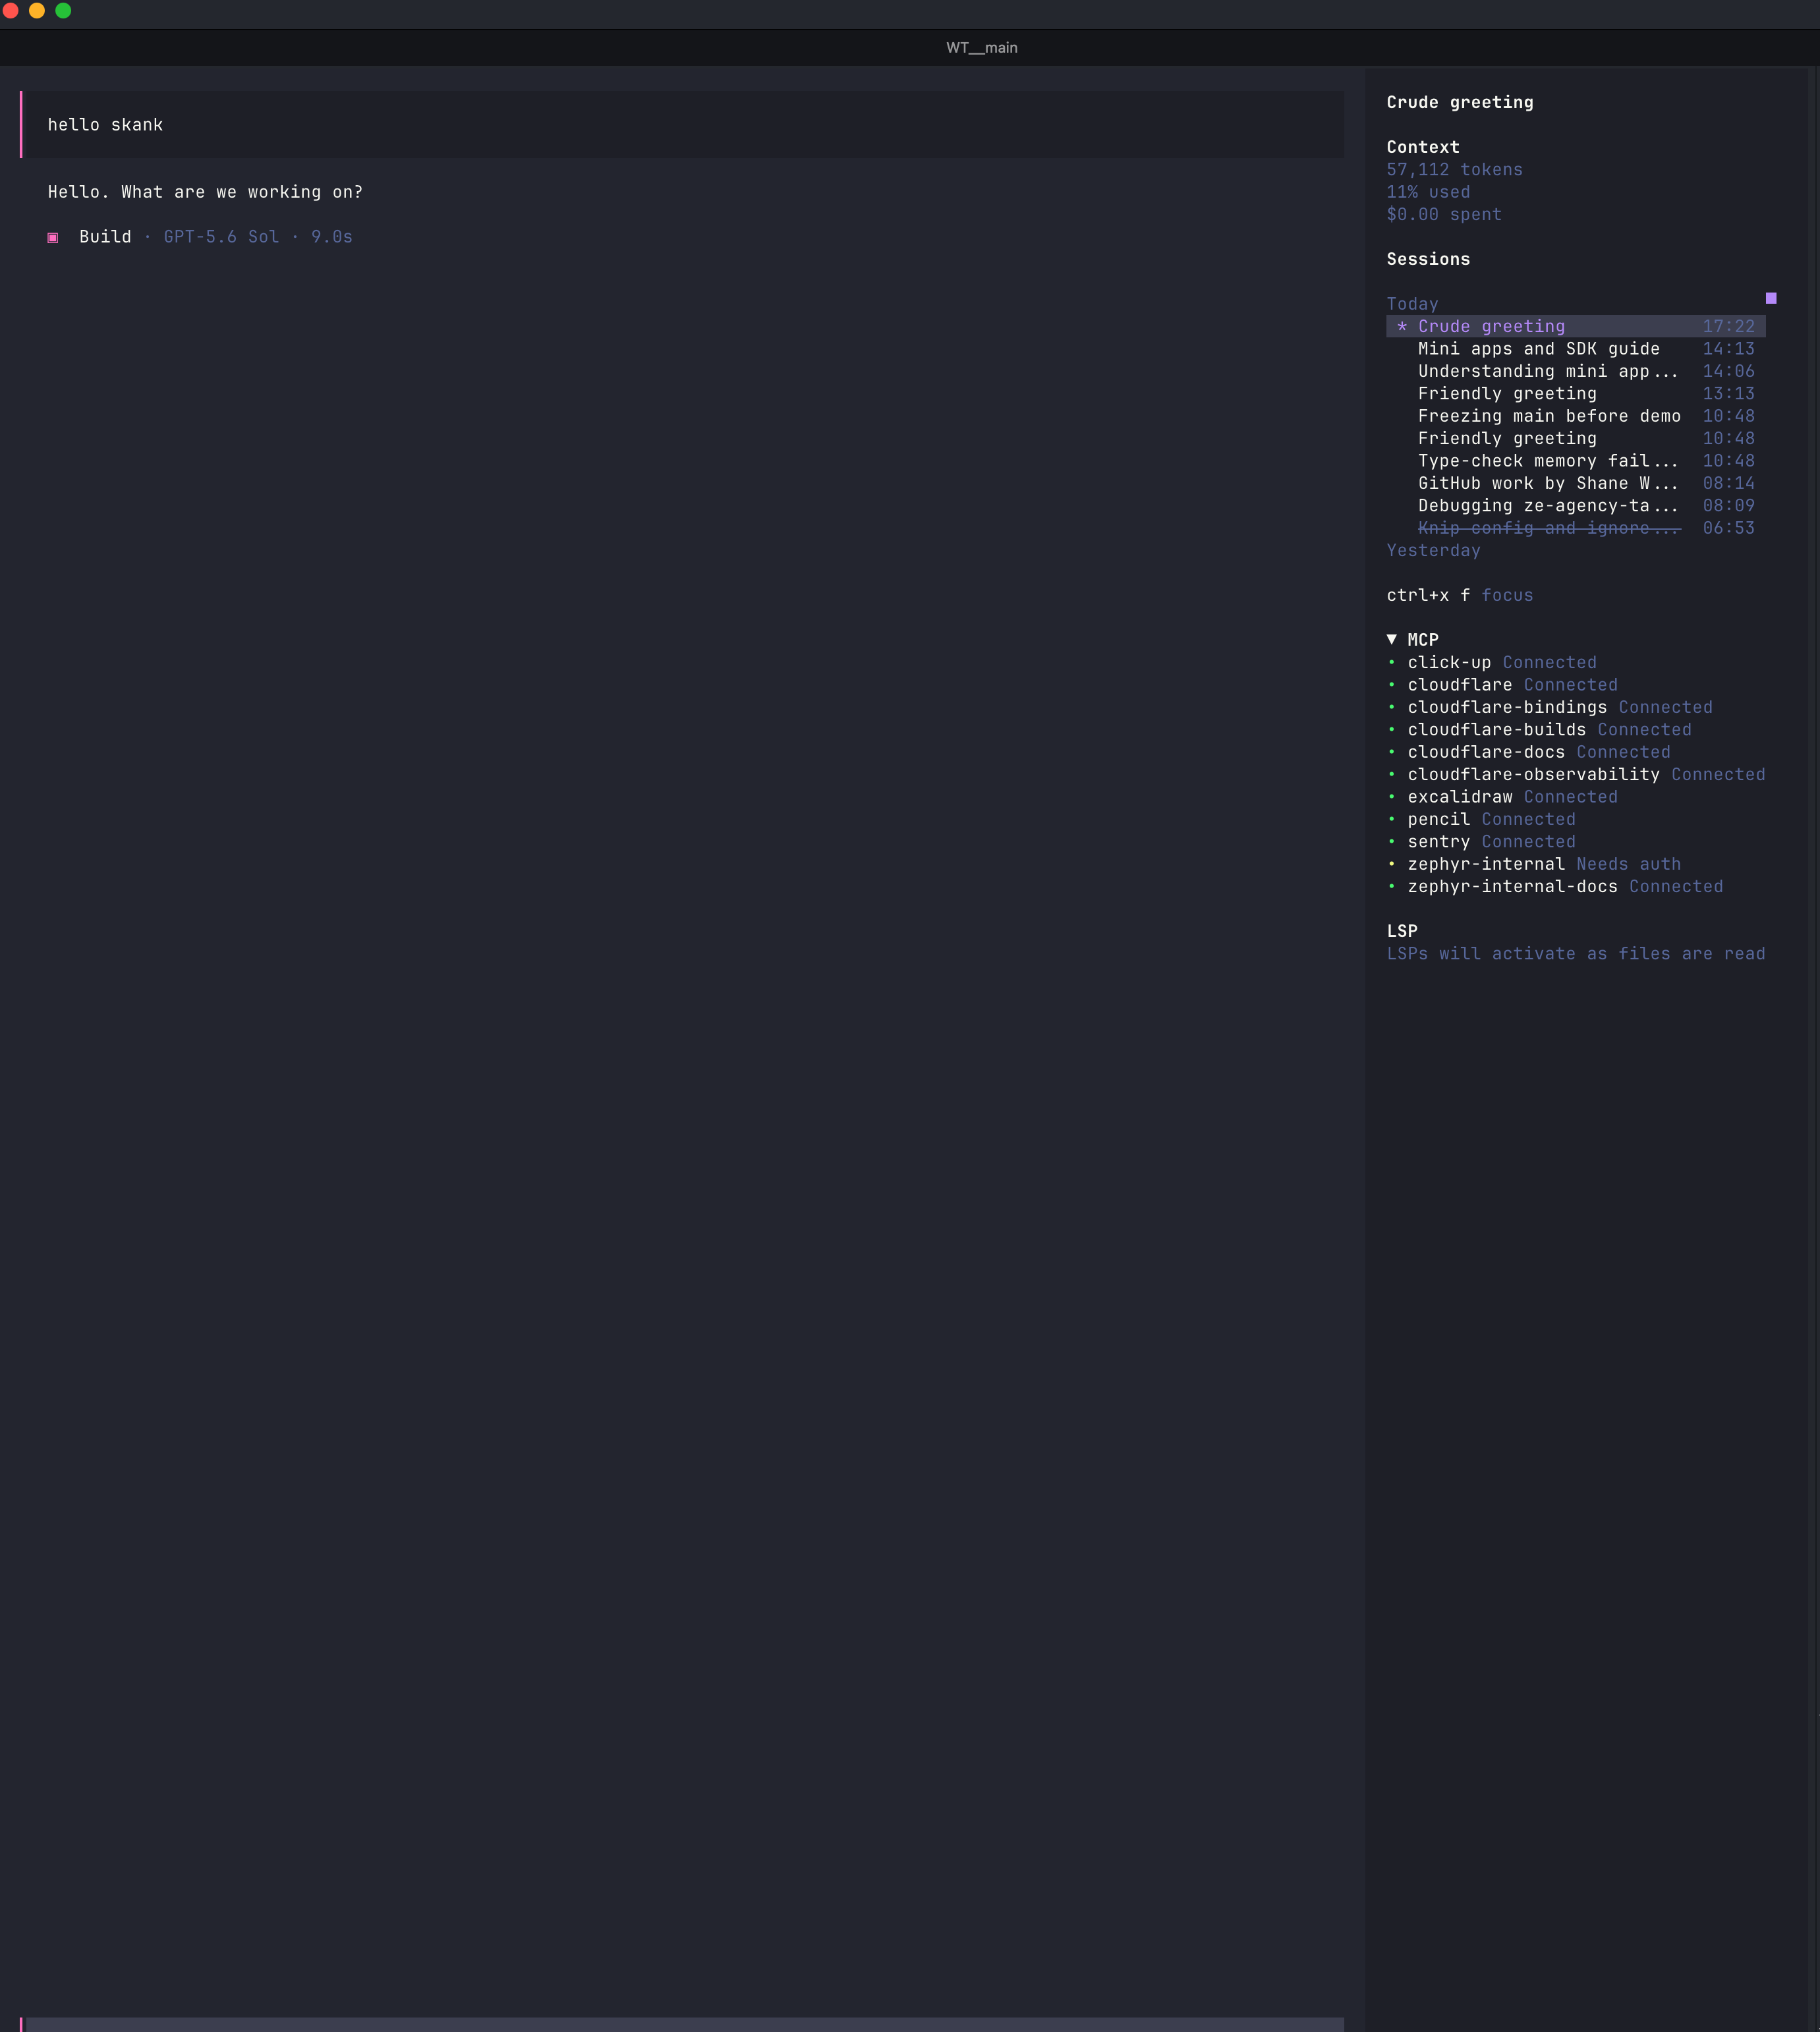Image resolution: width=1820 pixels, height=2032 pixels.
Task: Click the LSPs will activate as files are read note
Action: click(x=1575, y=954)
